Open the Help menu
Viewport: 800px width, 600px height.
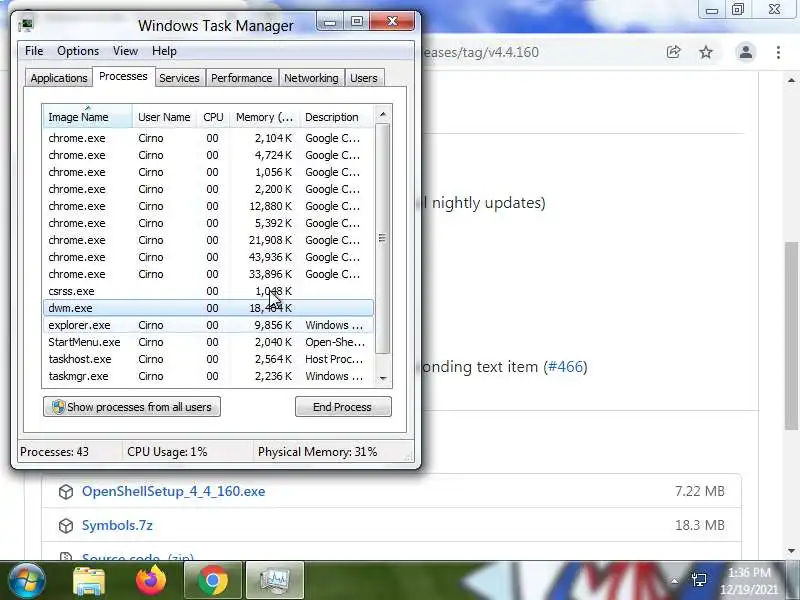coord(164,51)
